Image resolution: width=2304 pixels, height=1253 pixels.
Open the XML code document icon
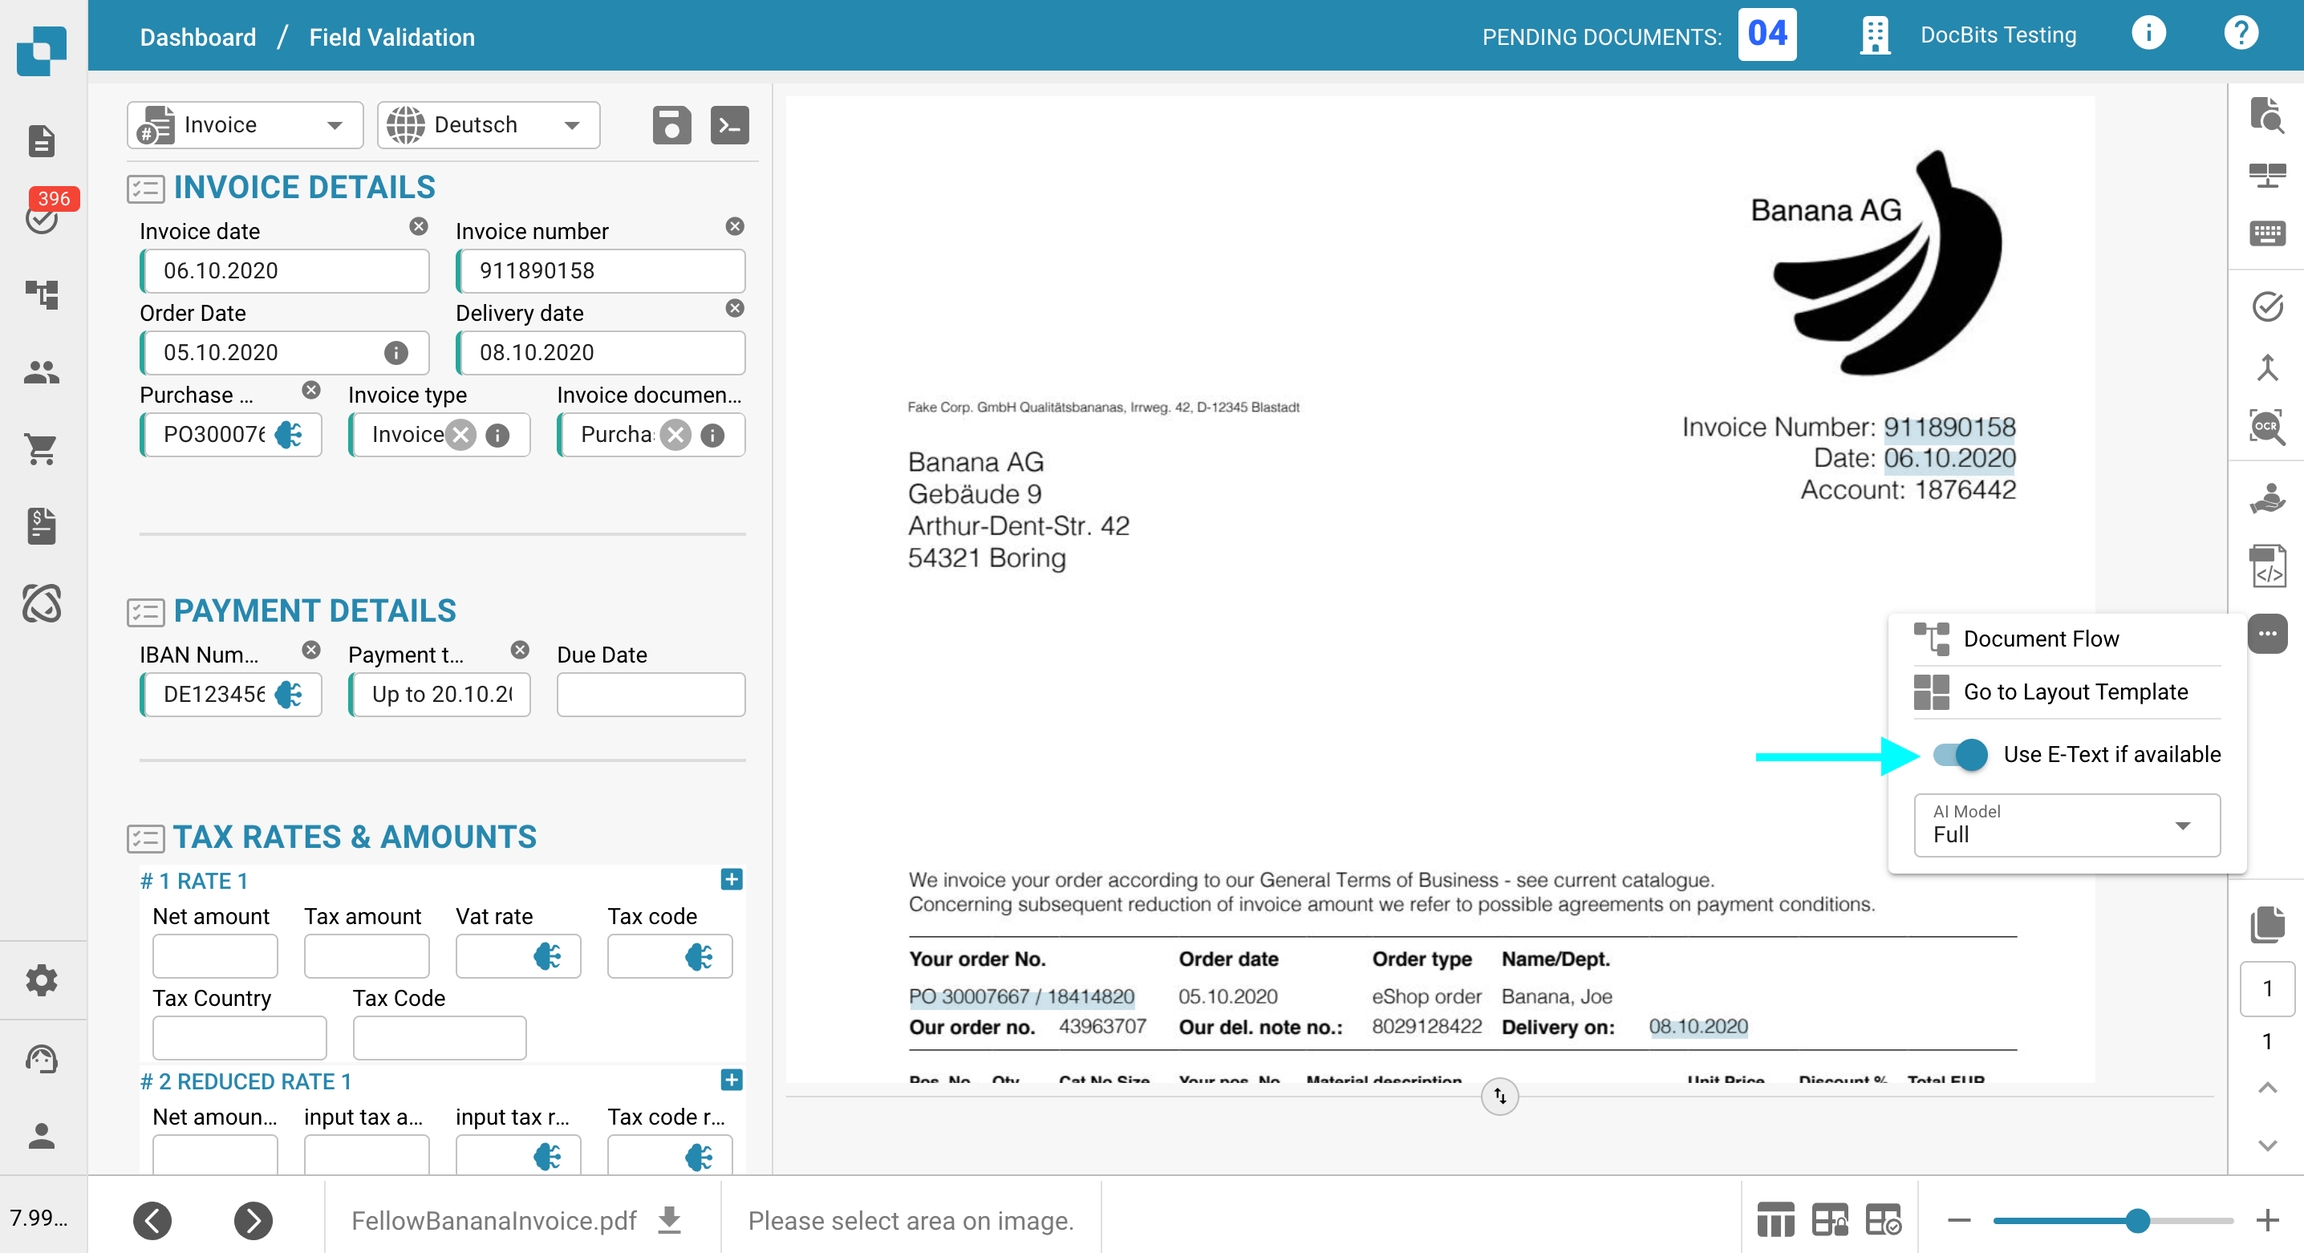(x=2267, y=567)
